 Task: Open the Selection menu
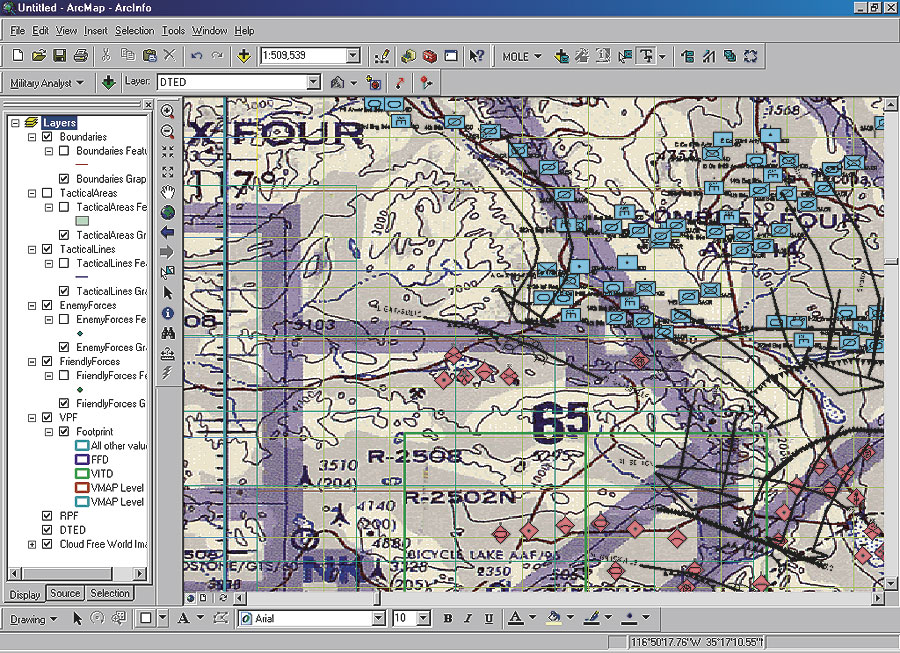click(x=135, y=30)
